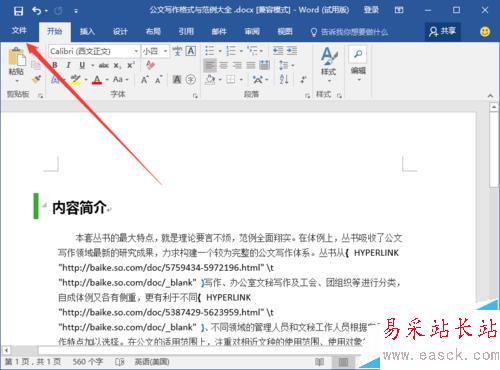
Task: Click the 560 个字 word count
Action: 88,362
